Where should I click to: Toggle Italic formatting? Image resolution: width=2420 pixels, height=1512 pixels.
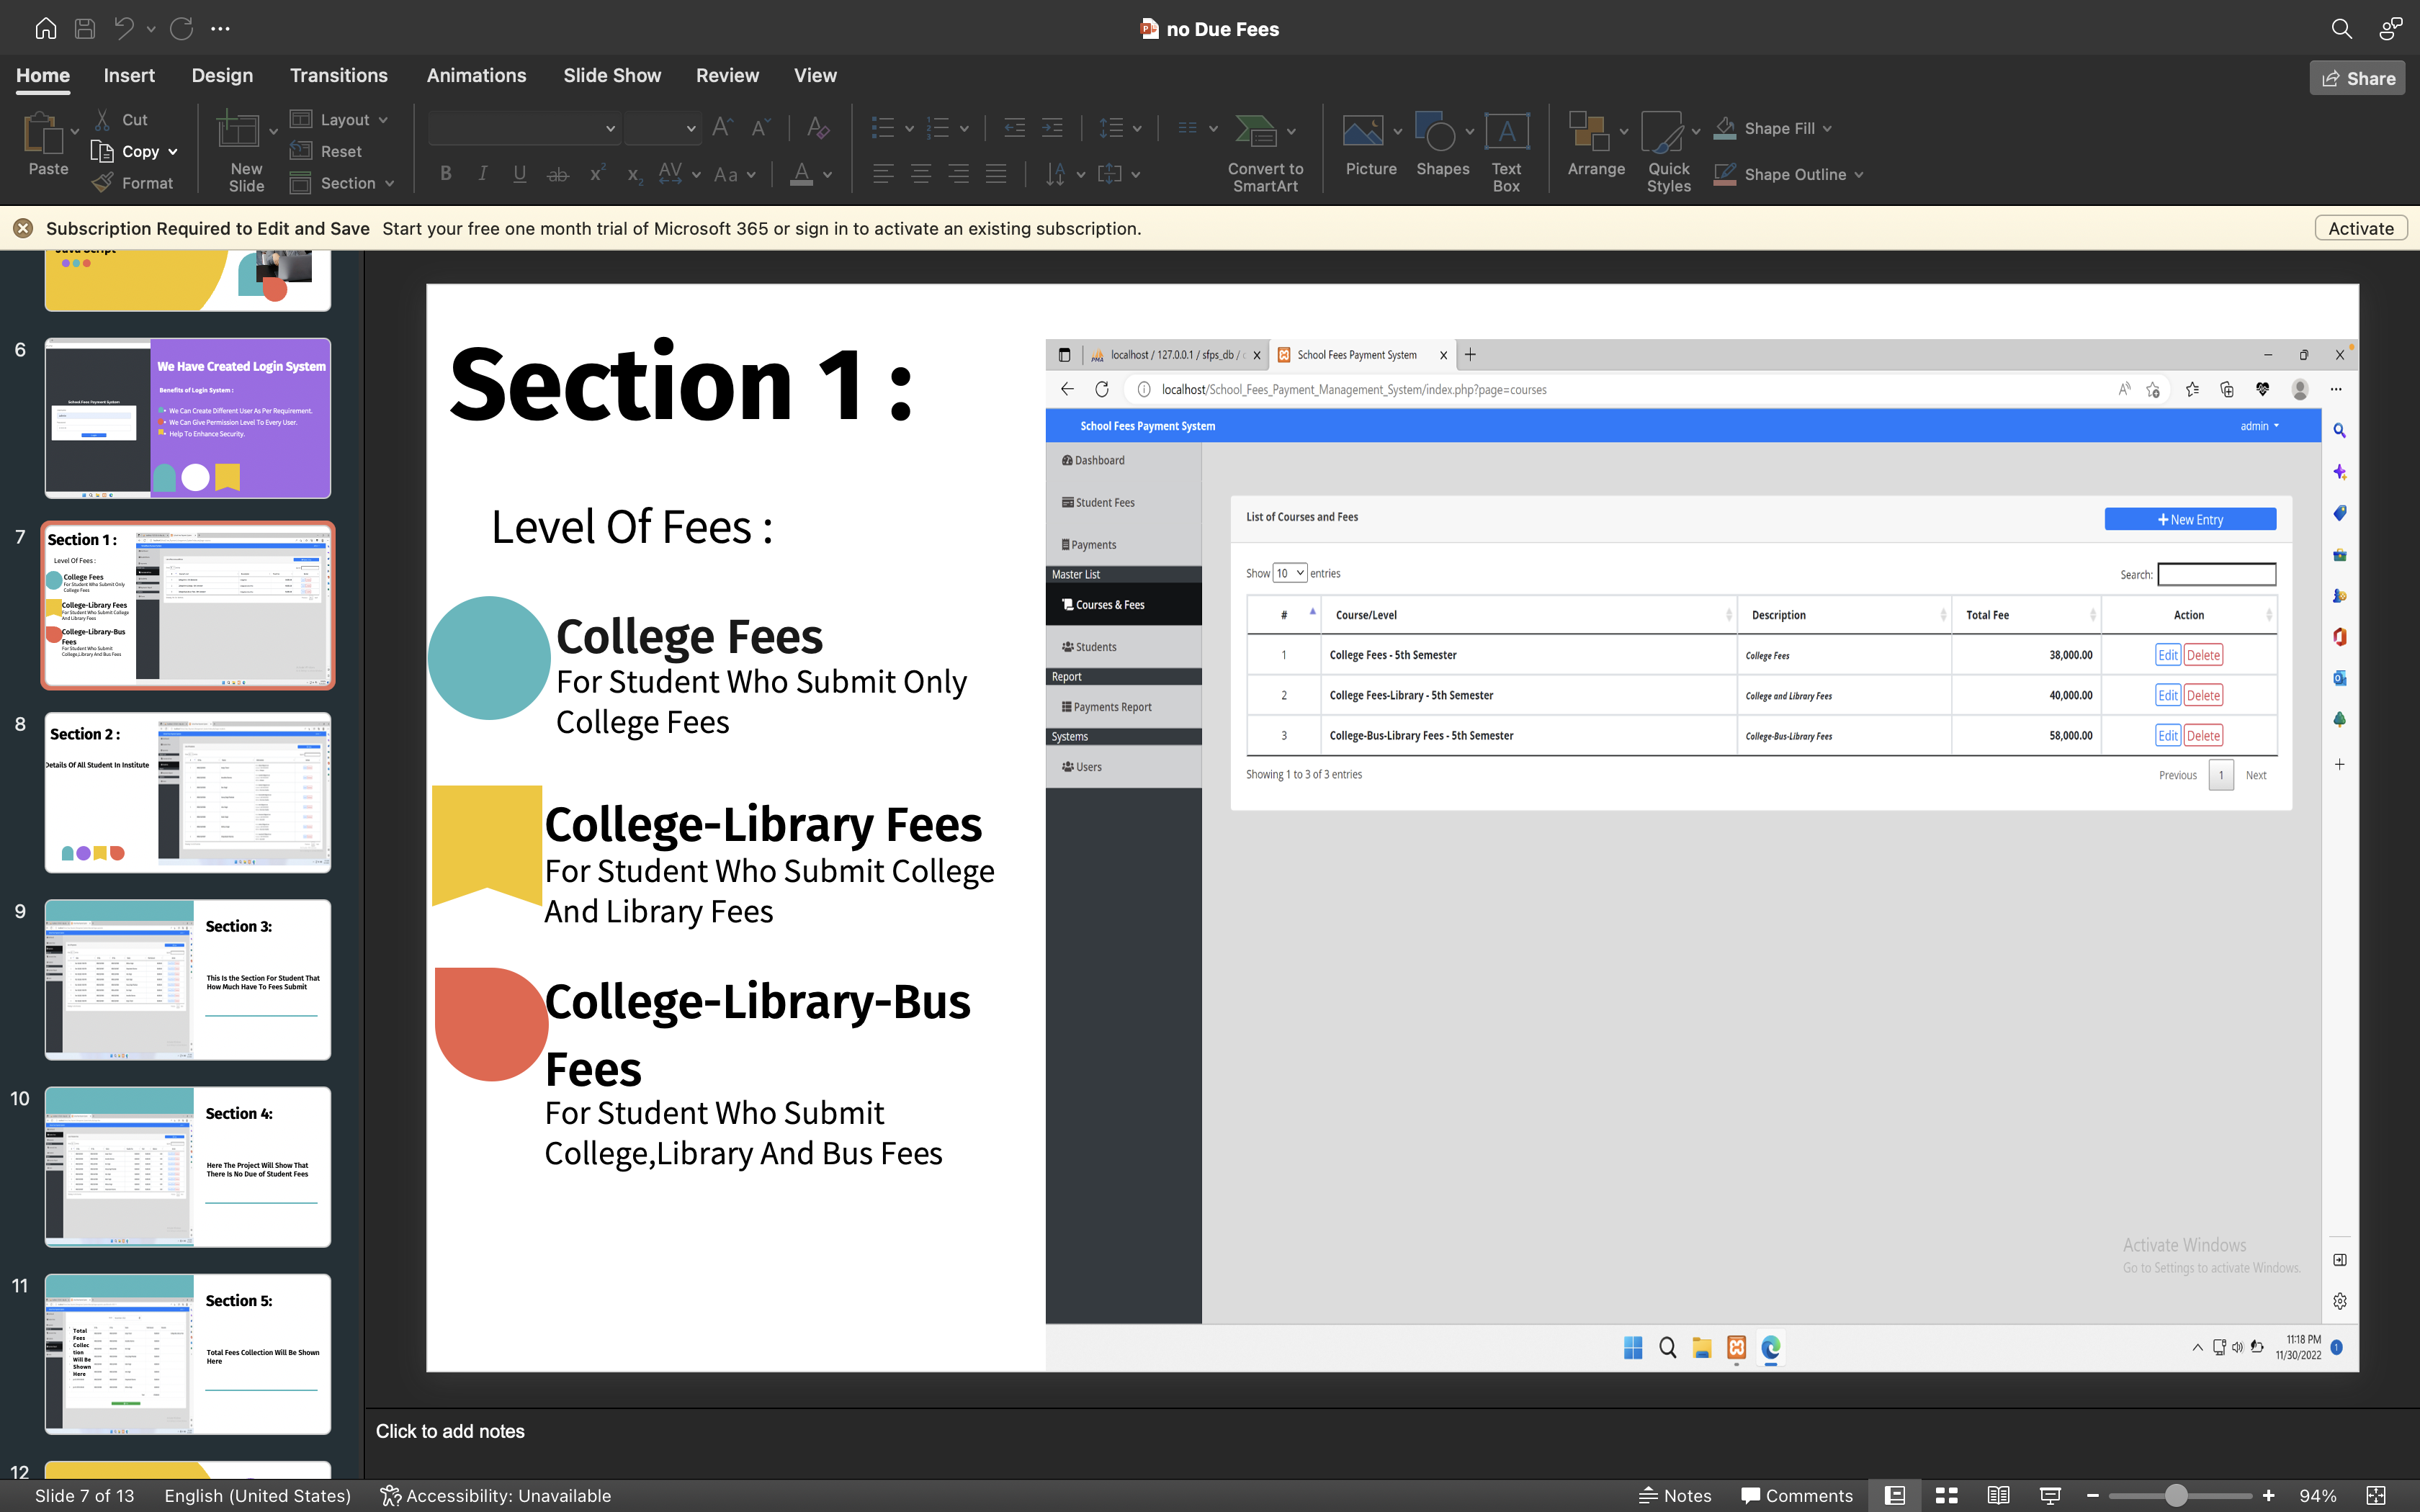tap(482, 173)
